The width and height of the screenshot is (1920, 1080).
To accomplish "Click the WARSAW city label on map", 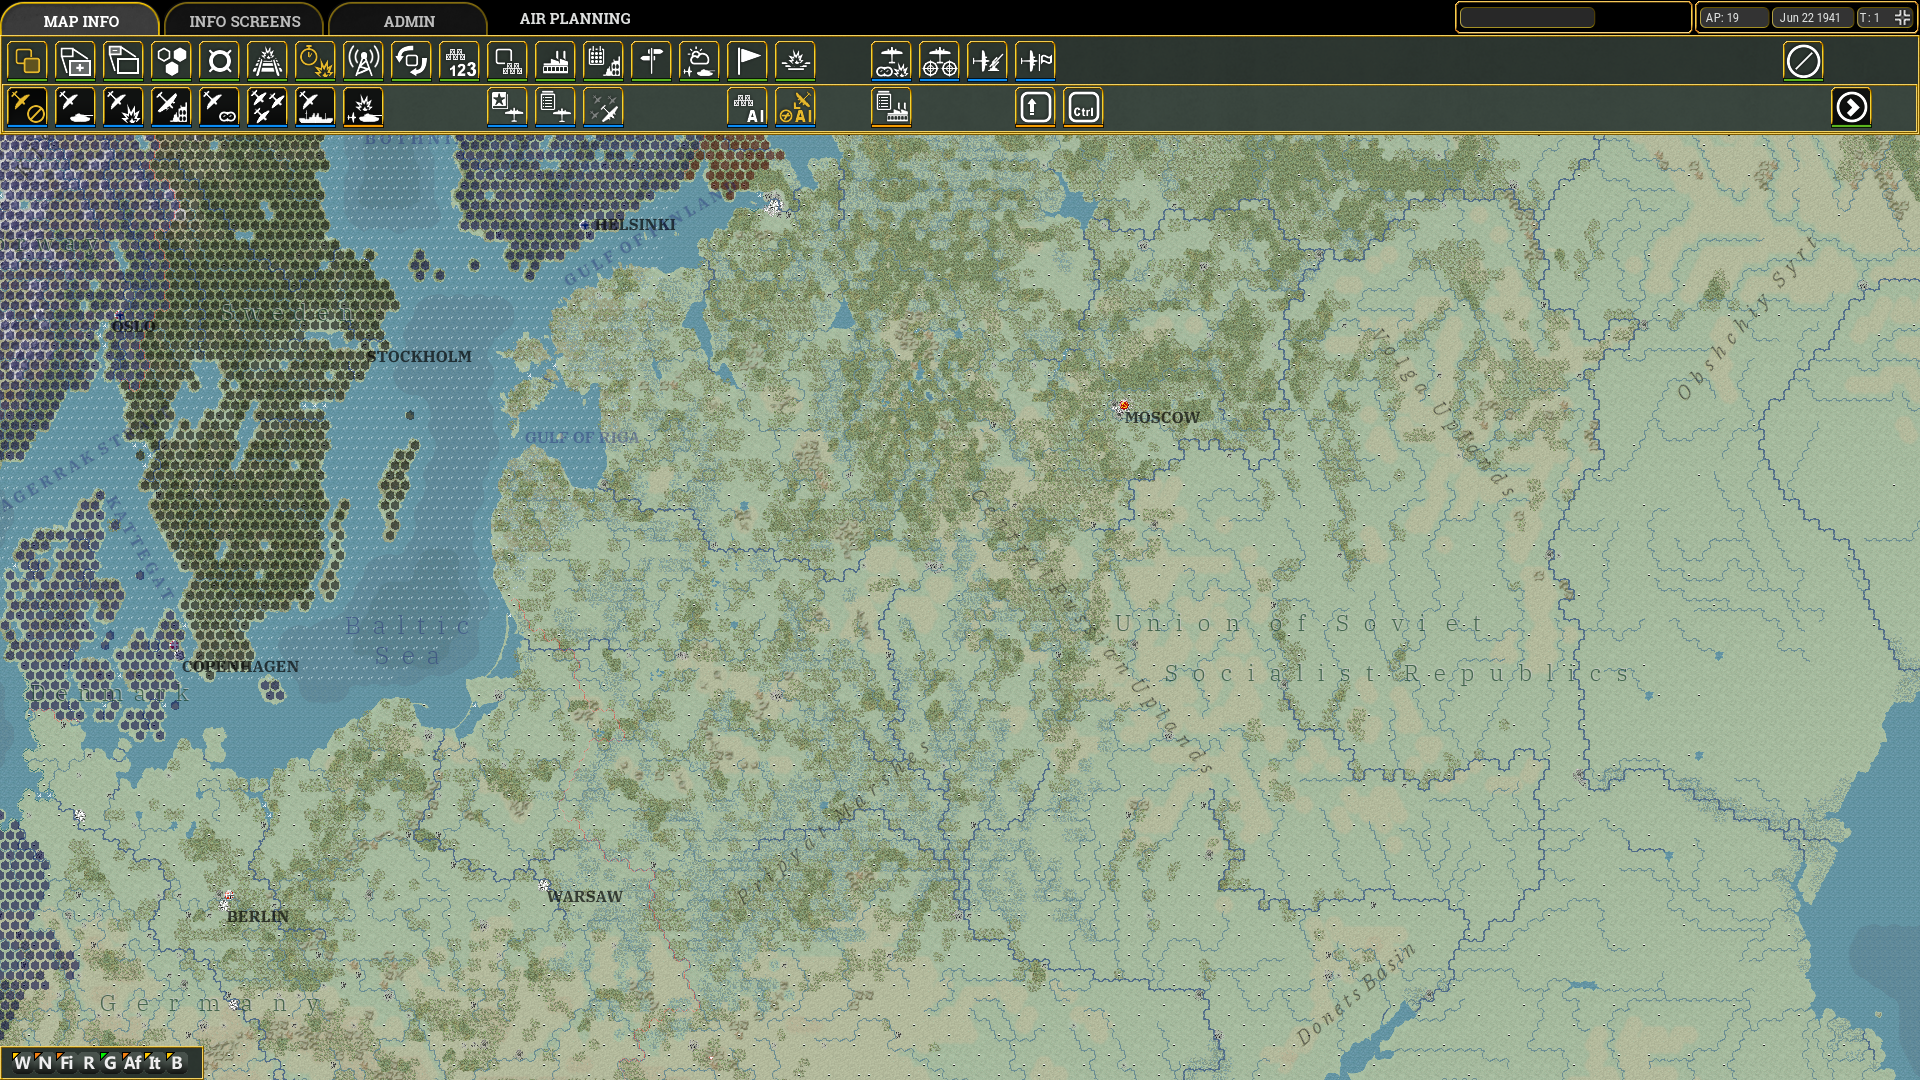I will coord(584,896).
